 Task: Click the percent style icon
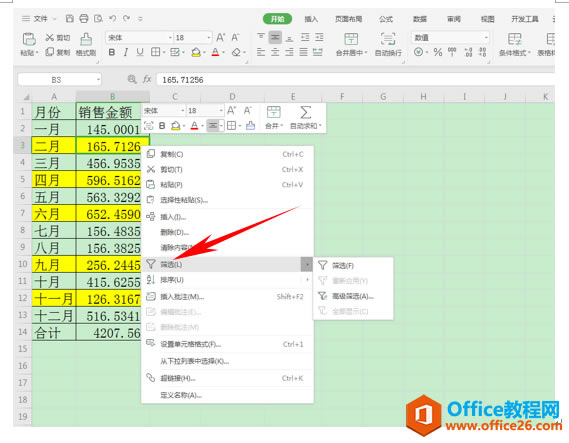tap(438, 53)
